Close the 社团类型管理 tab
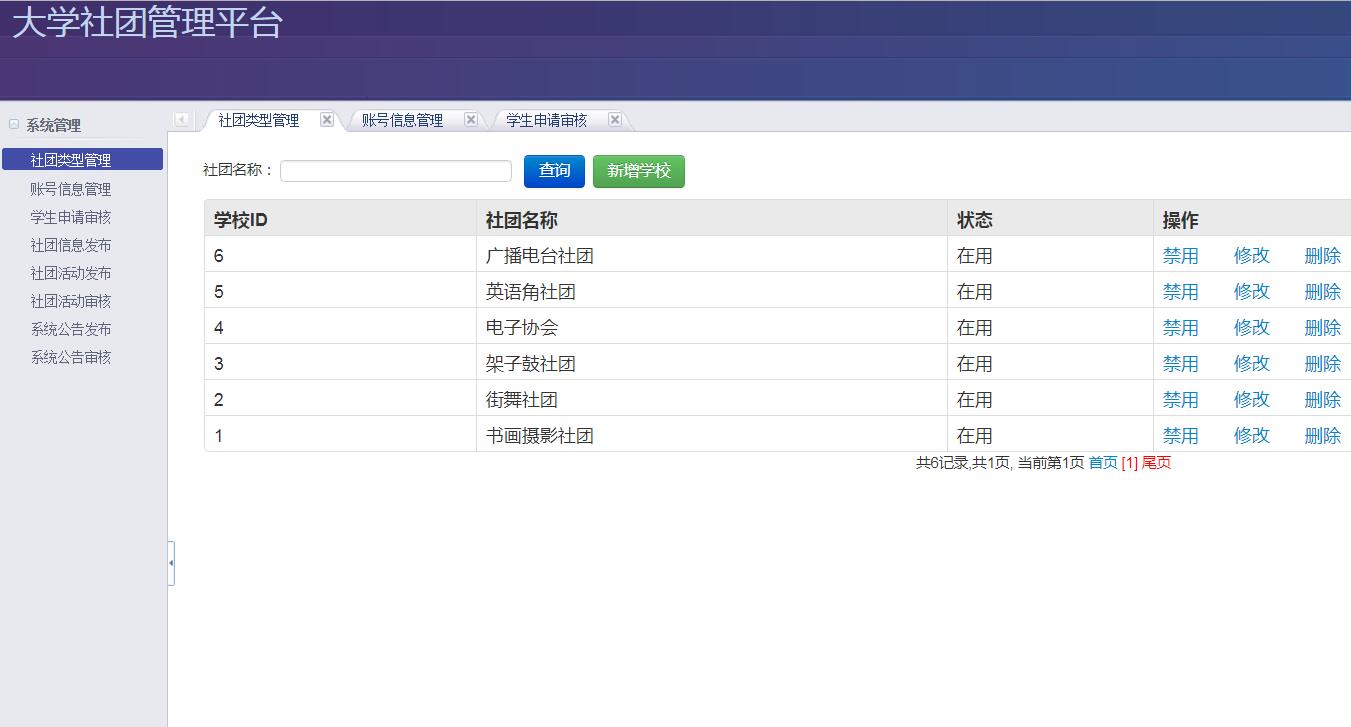The width and height of the screenshot is (1351, 727). point(326,119)
